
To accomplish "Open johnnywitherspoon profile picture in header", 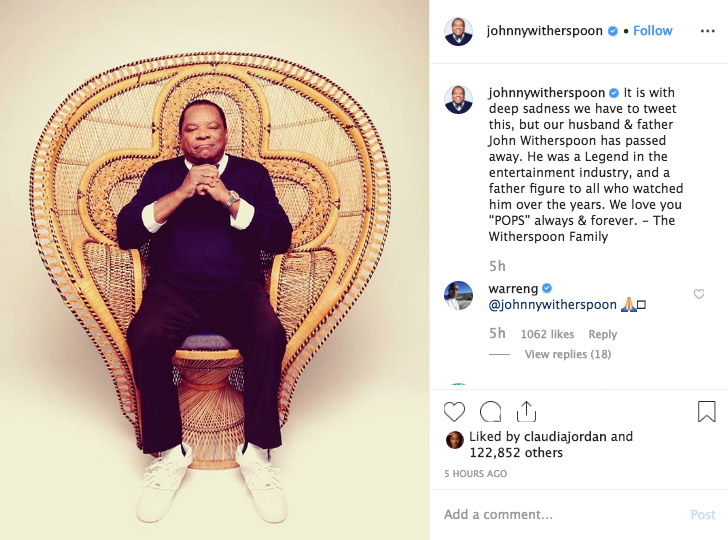I will (459, 32).
